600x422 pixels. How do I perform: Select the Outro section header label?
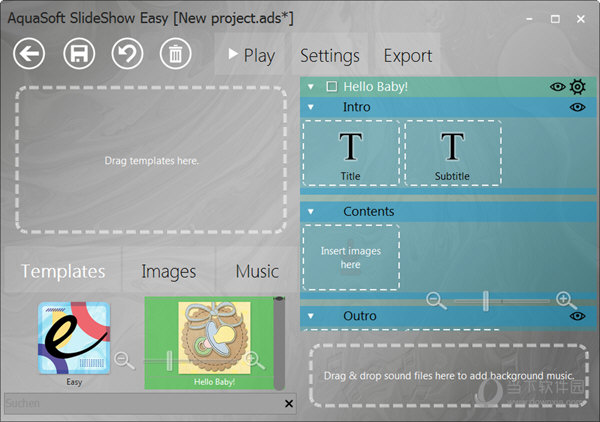click(x=360, y=316)
